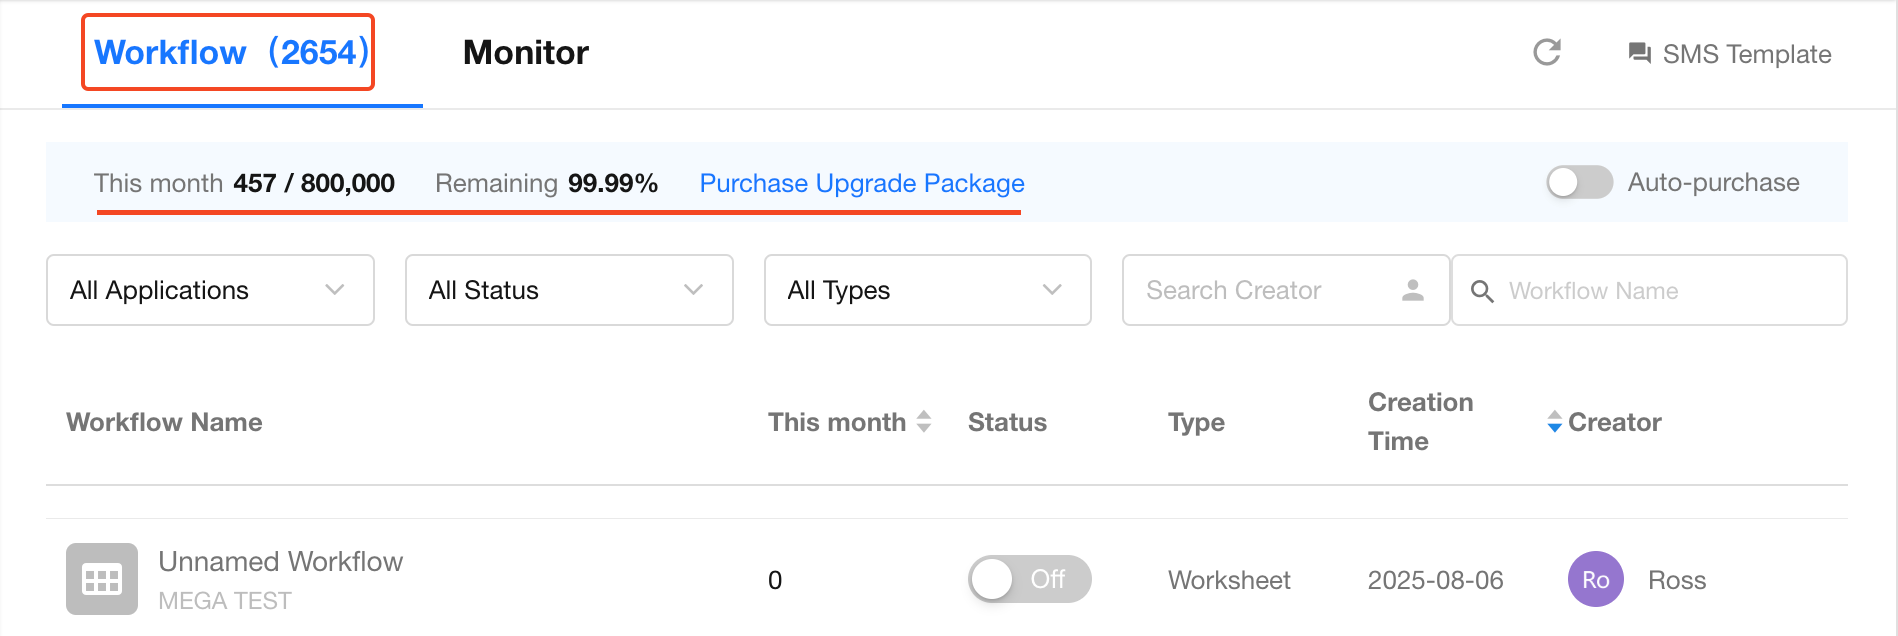The width and height of the screenshot is (1898, 636).
Task: Turn on the Unnamed Workflow status switch
Action: [x=1029, y=579]
